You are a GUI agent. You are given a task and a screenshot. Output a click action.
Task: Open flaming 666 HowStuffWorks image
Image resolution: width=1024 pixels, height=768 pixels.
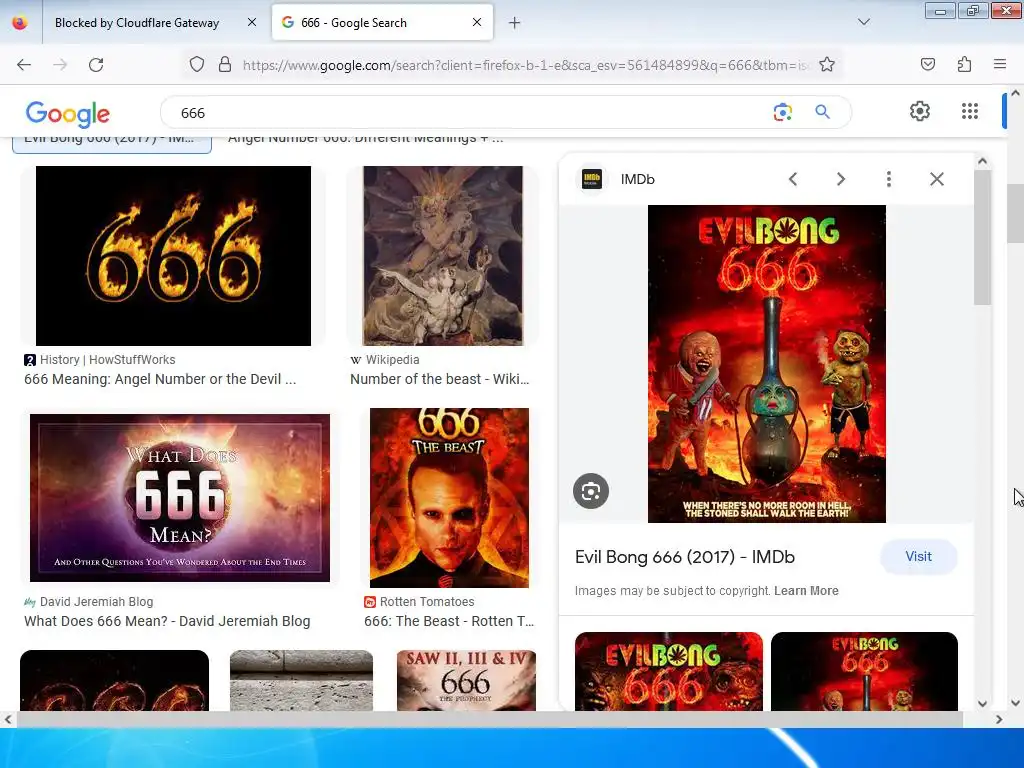173,256
